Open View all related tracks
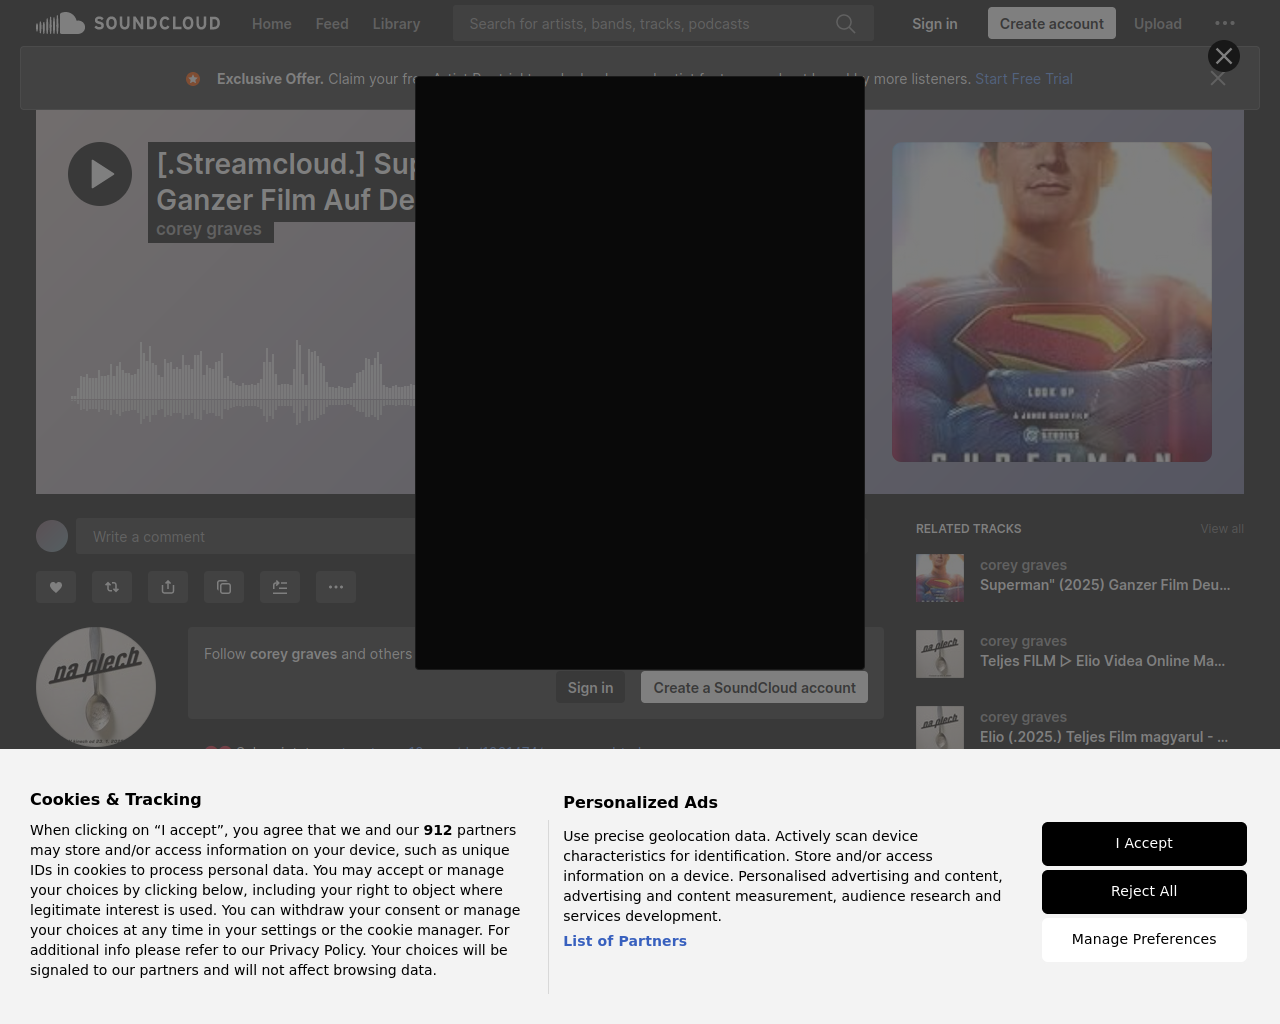 [x=1222, y=529]
